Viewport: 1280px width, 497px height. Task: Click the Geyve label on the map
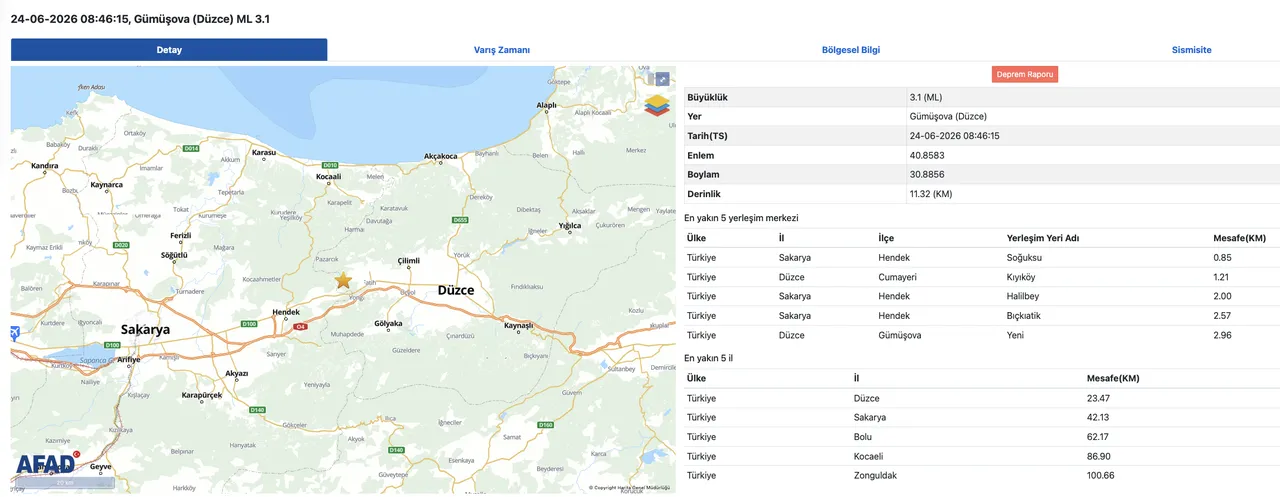101,467
